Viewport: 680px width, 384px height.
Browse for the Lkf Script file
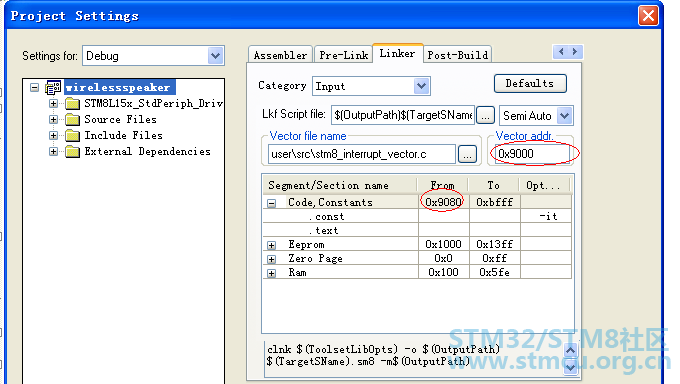(x=485, y=115)
